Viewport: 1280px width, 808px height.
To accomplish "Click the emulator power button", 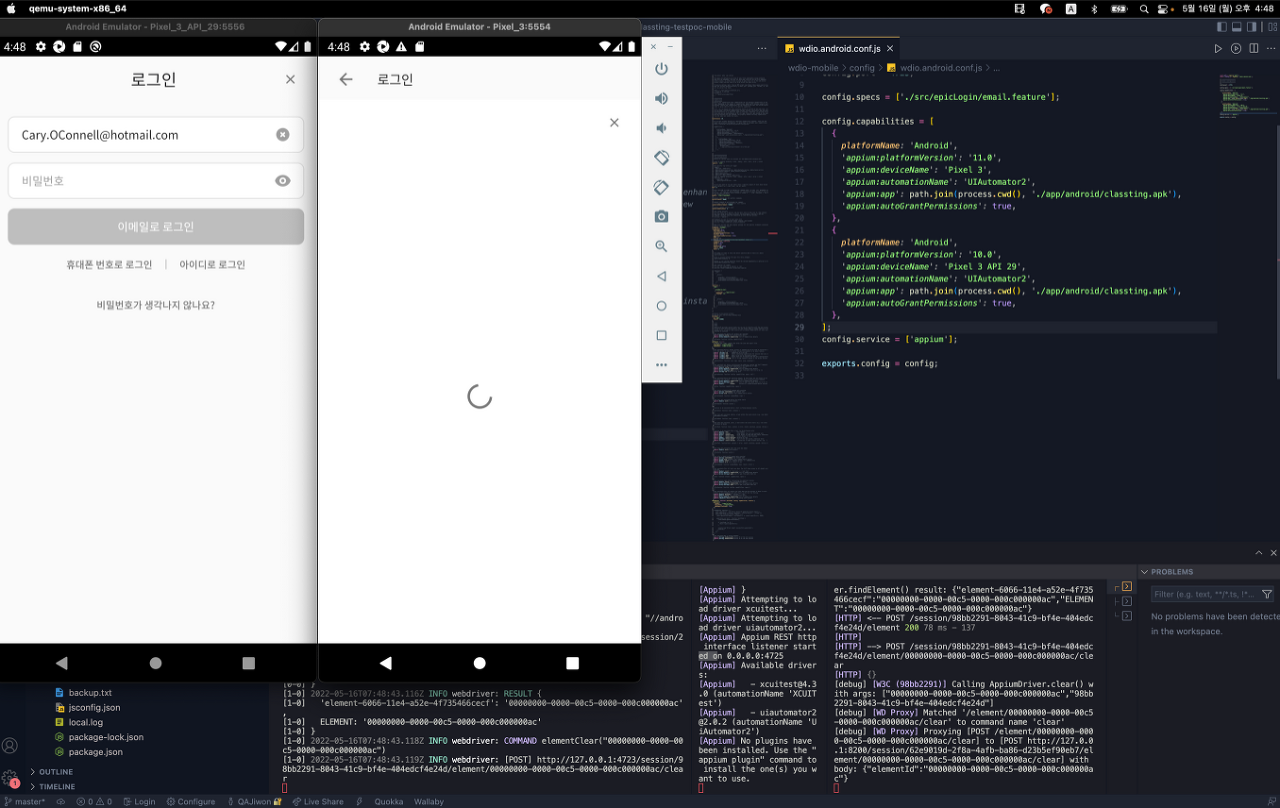I will pyautogui.click(x=661, y=69).
